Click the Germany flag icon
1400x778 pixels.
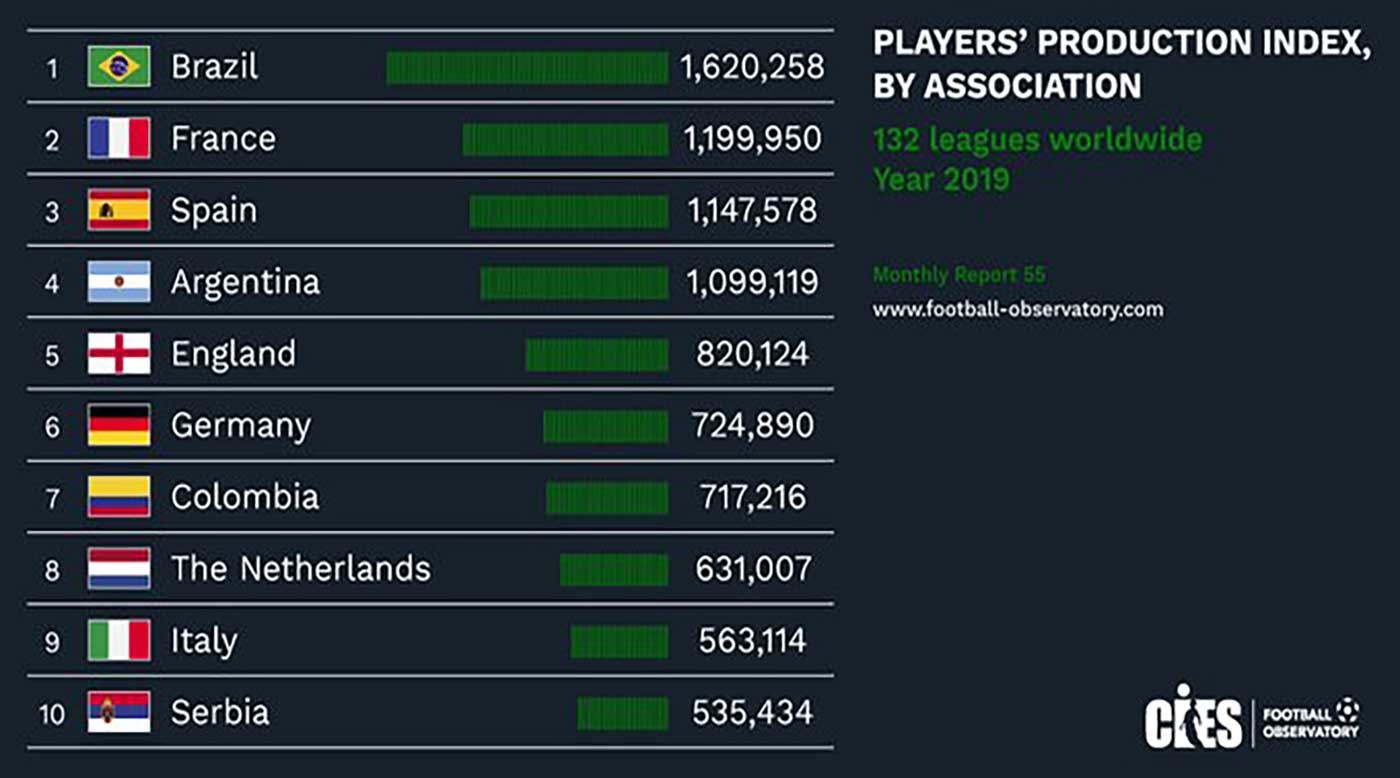[119, 425]
